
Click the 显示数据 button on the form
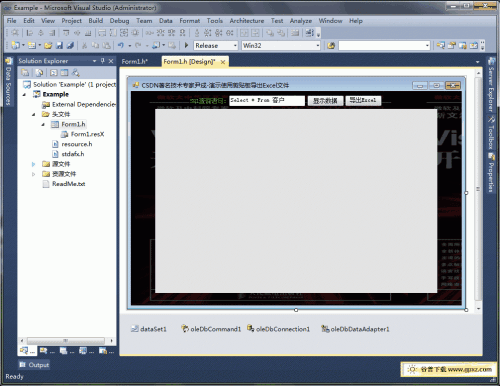[325, 101]
